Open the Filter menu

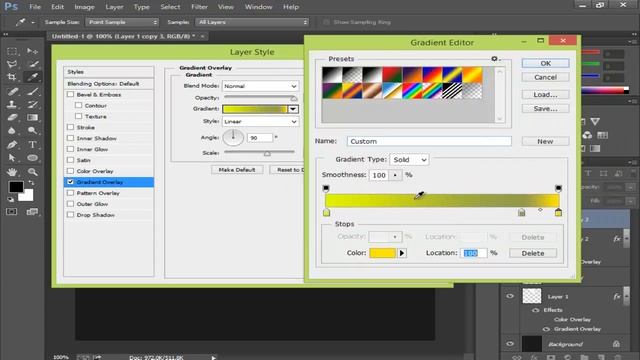pyautogui.click(x=200, y=7)
